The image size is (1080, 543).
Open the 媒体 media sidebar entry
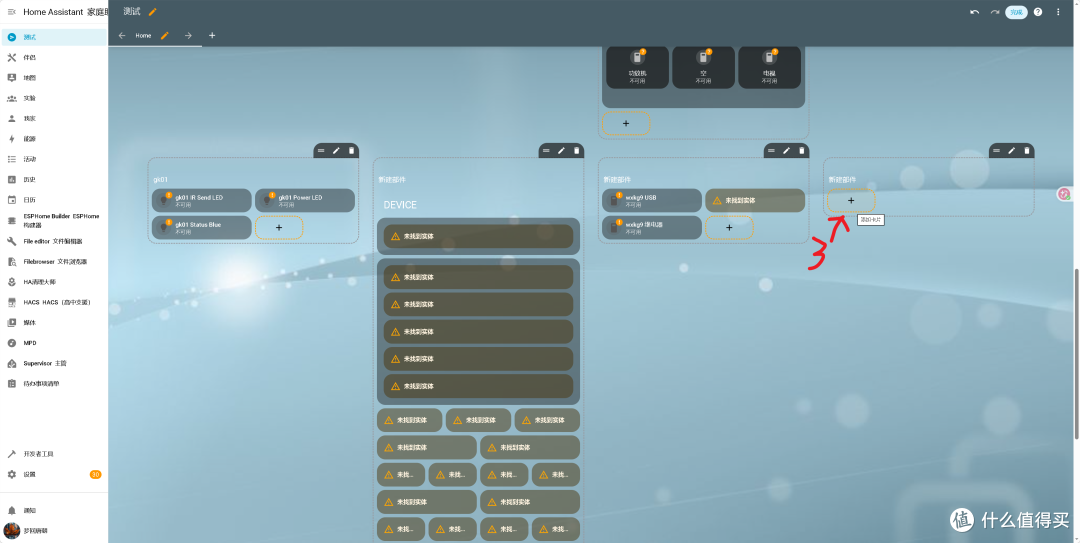54,322
